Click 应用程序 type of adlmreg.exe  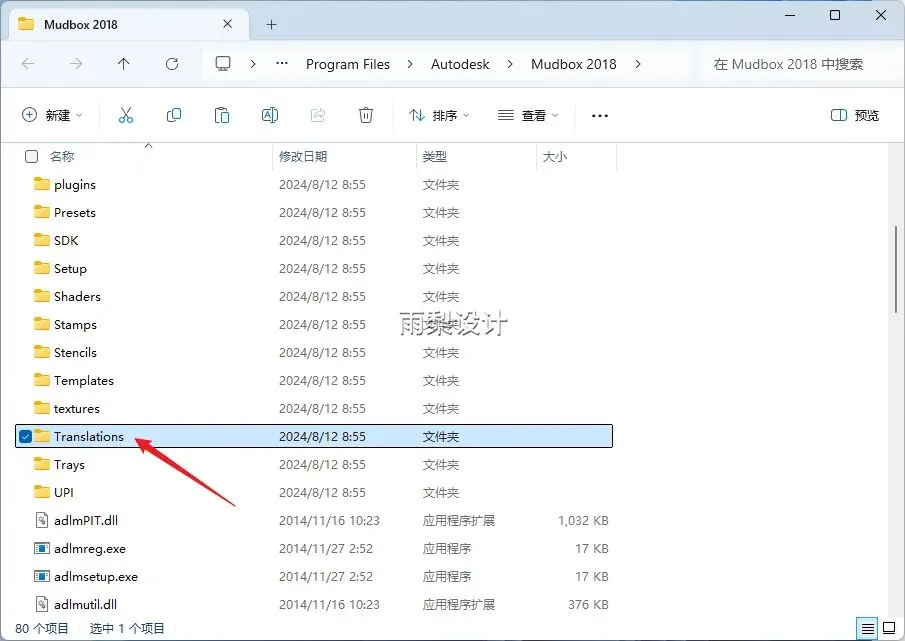[x=447, y=548]
